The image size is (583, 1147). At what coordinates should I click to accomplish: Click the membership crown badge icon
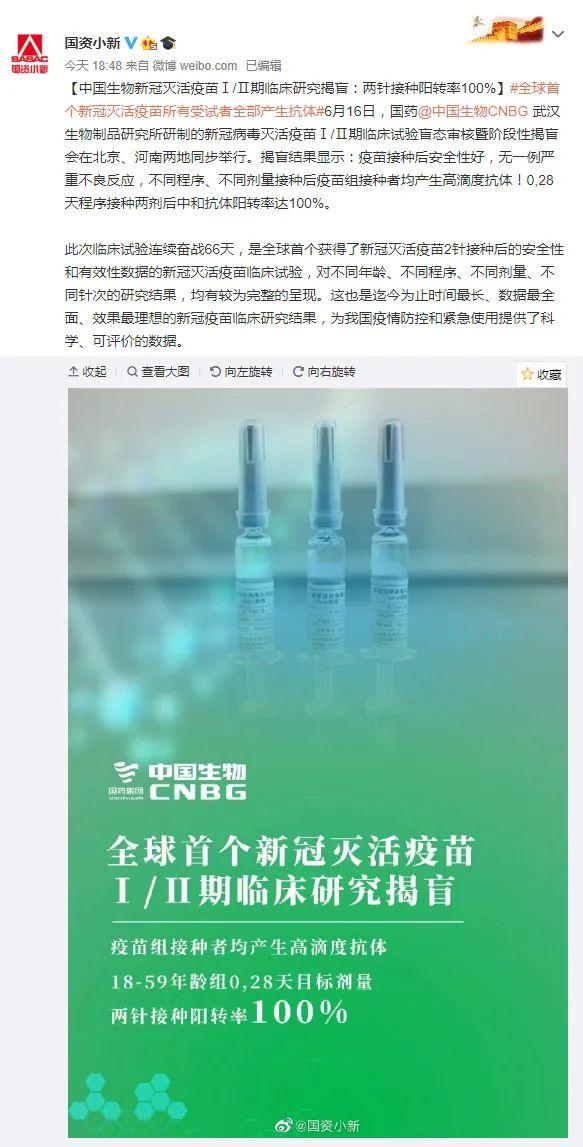148,42
